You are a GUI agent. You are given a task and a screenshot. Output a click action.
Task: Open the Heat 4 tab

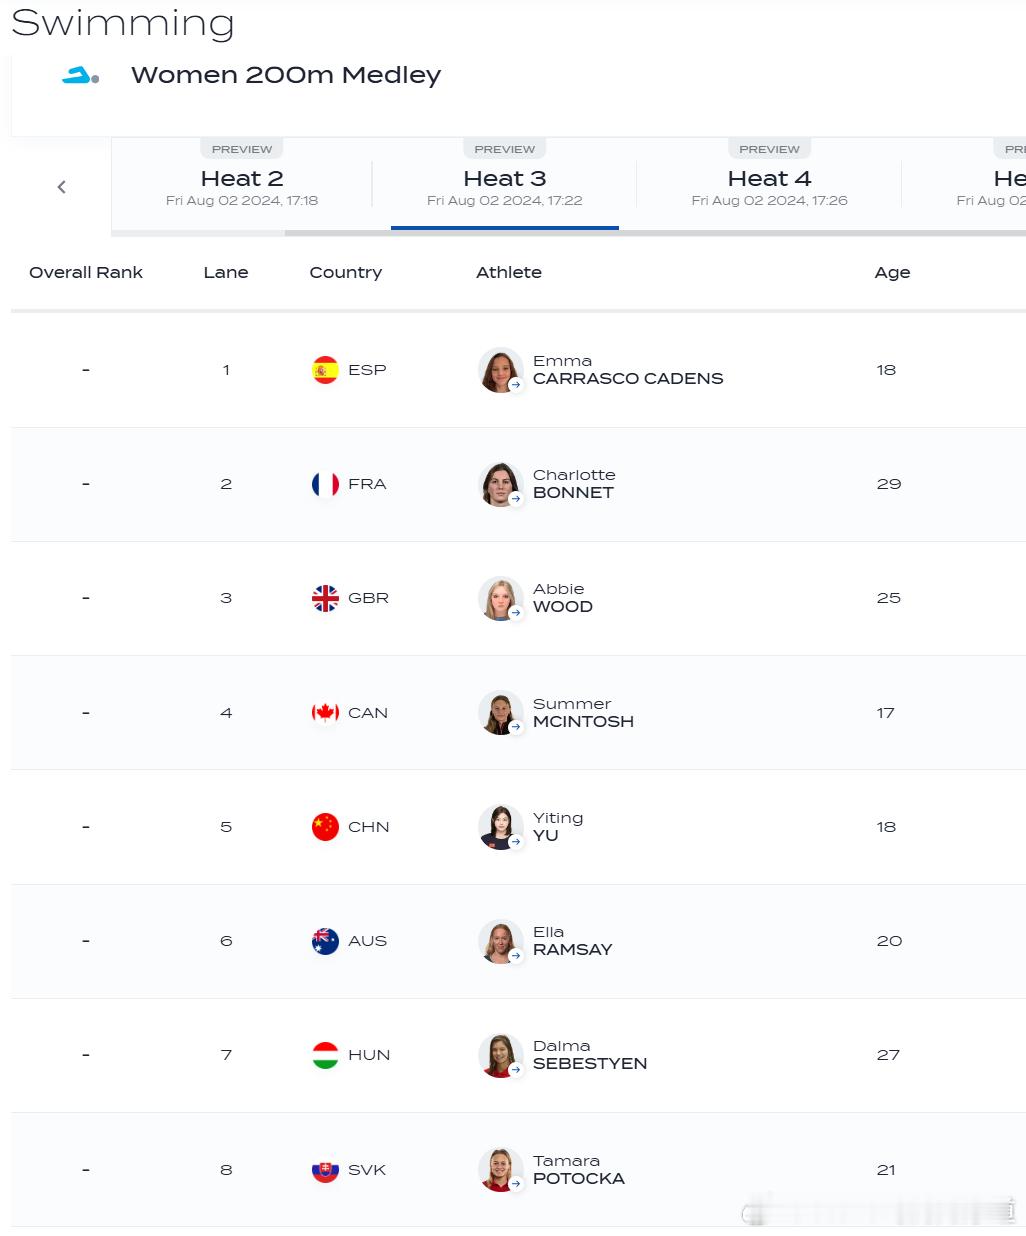pos(769,185)
